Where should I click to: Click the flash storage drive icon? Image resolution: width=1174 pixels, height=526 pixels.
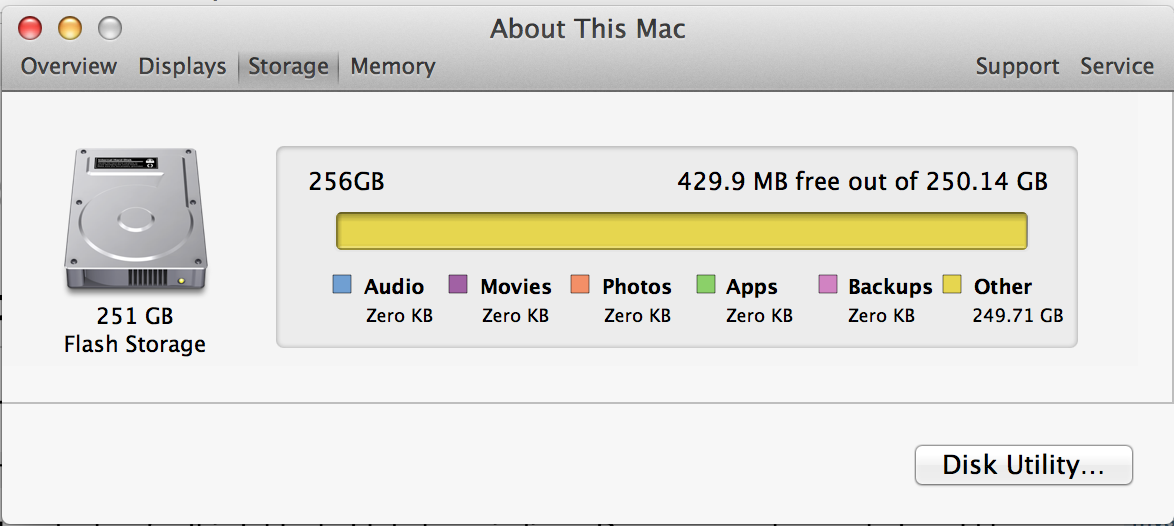[135, 221]
